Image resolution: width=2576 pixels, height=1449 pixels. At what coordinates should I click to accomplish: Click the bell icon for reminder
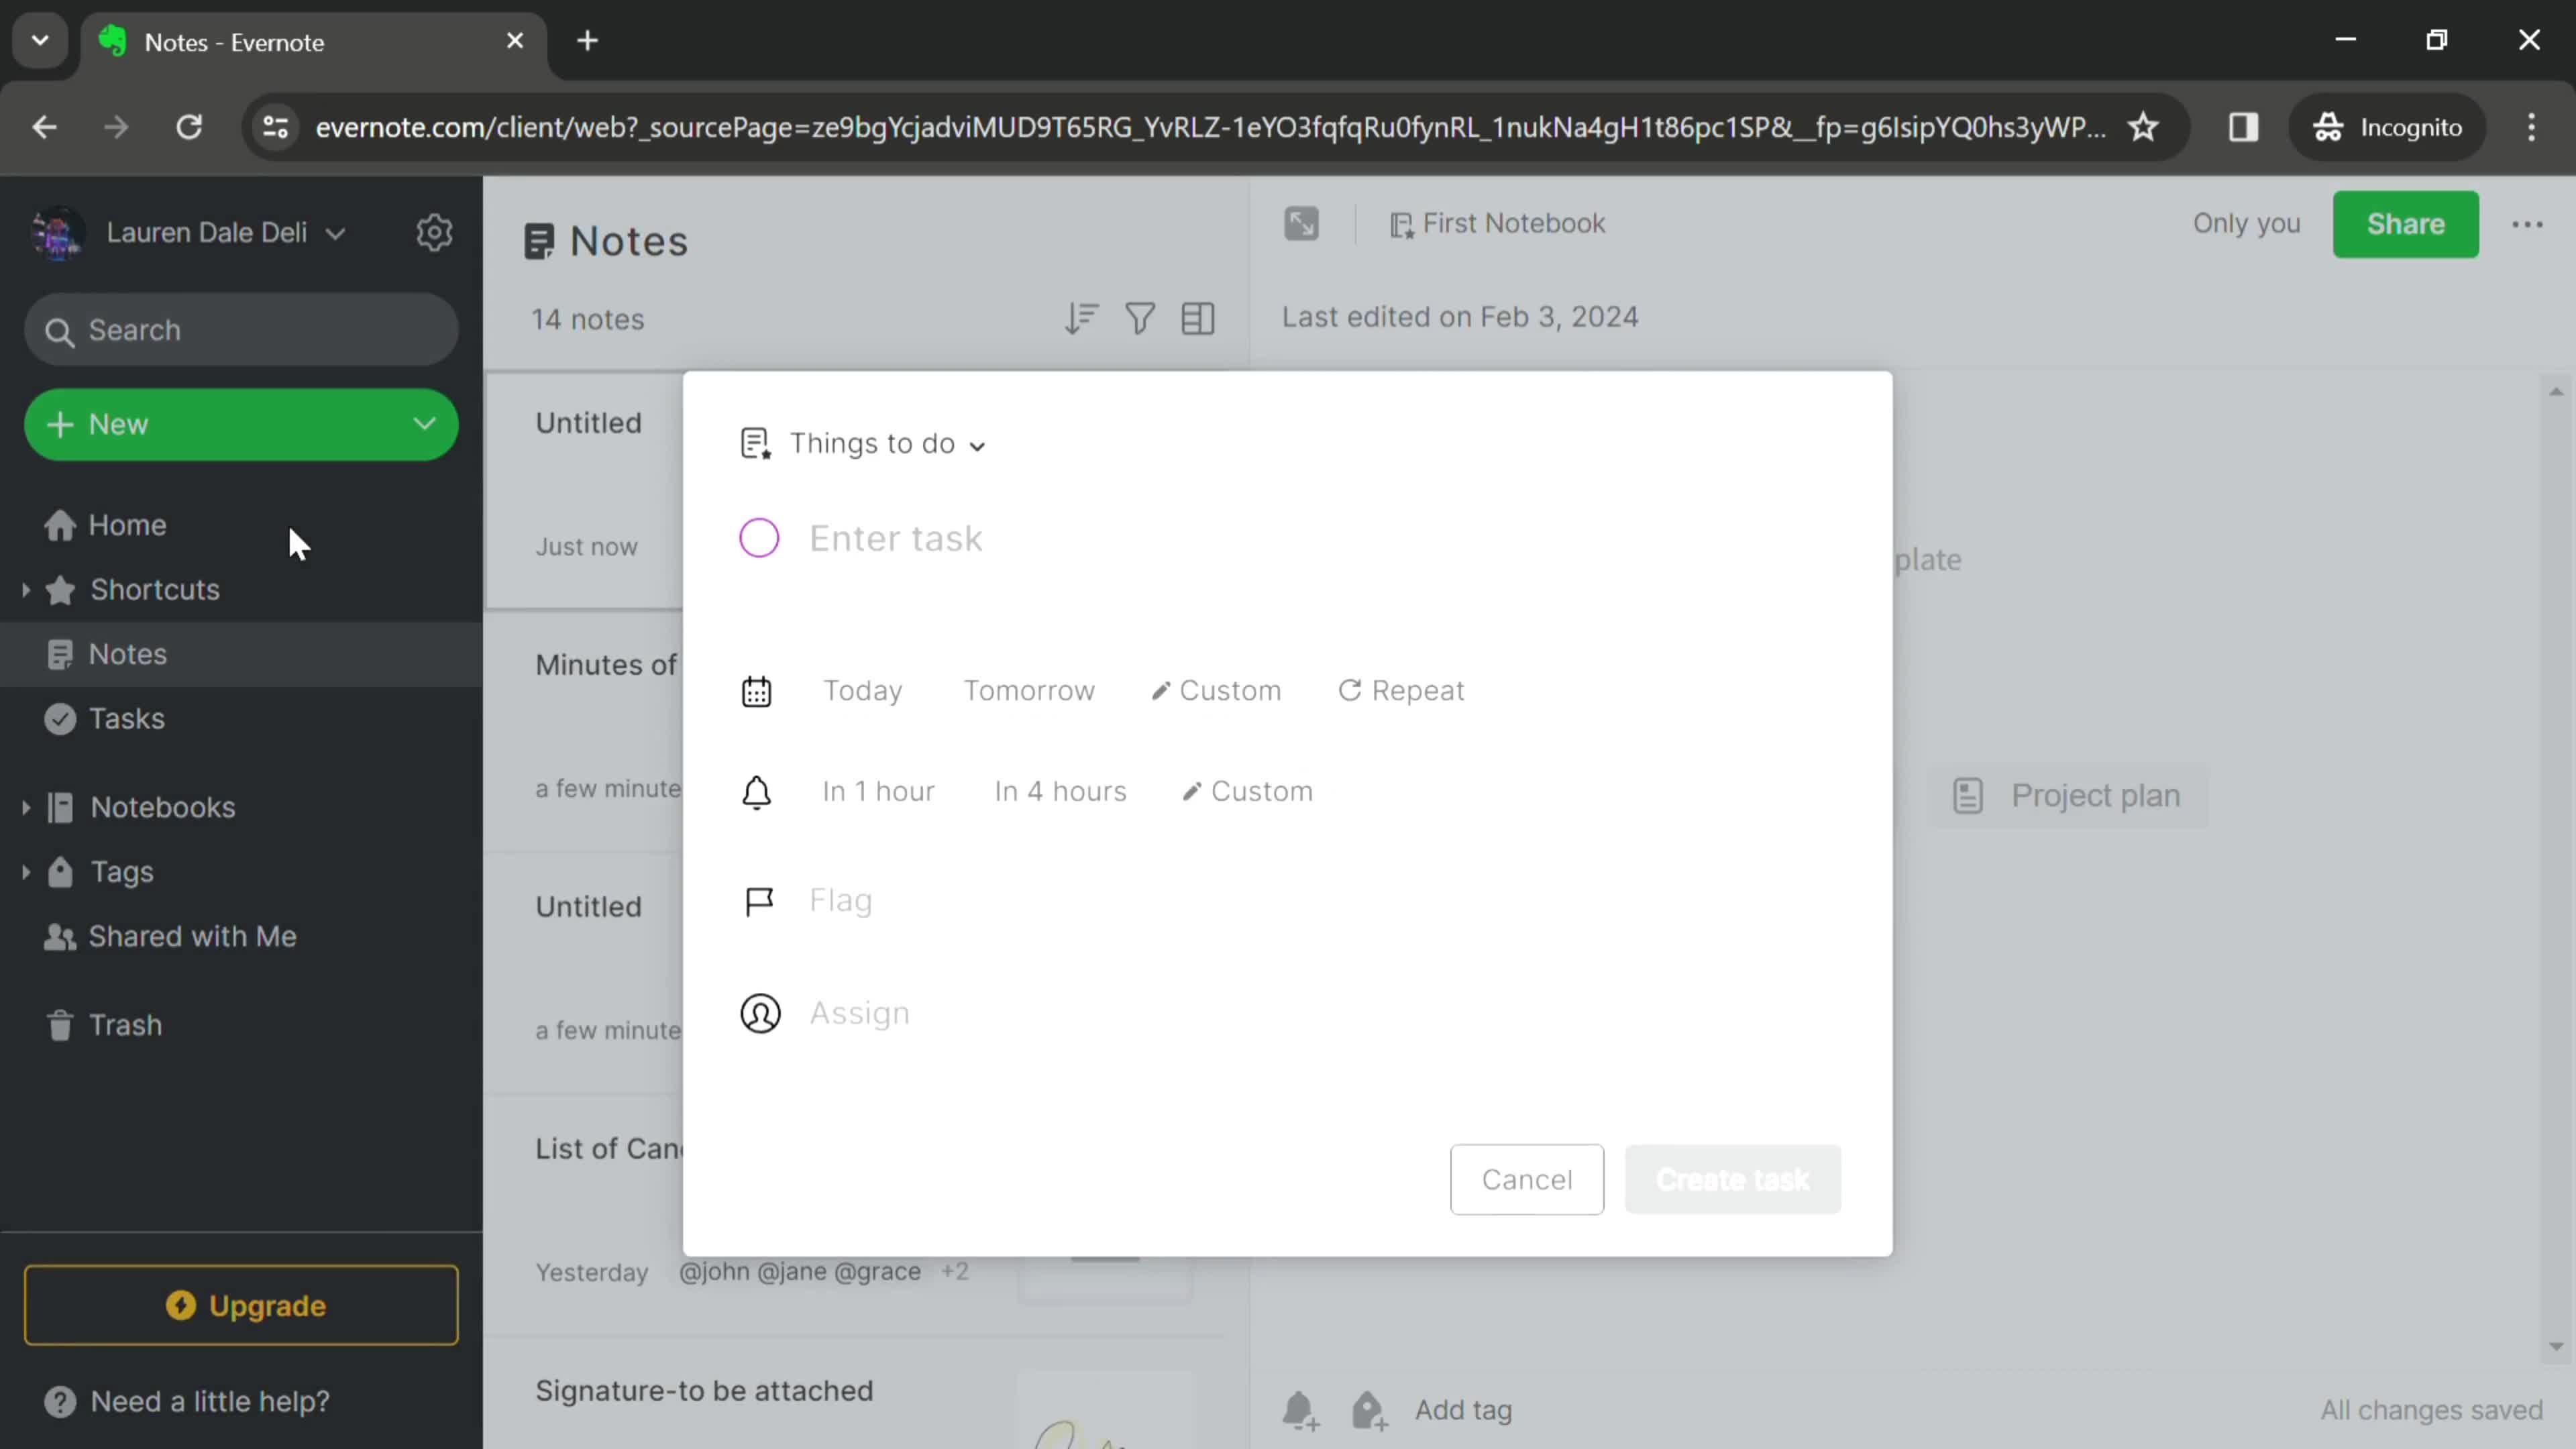(x=757, y=791)
